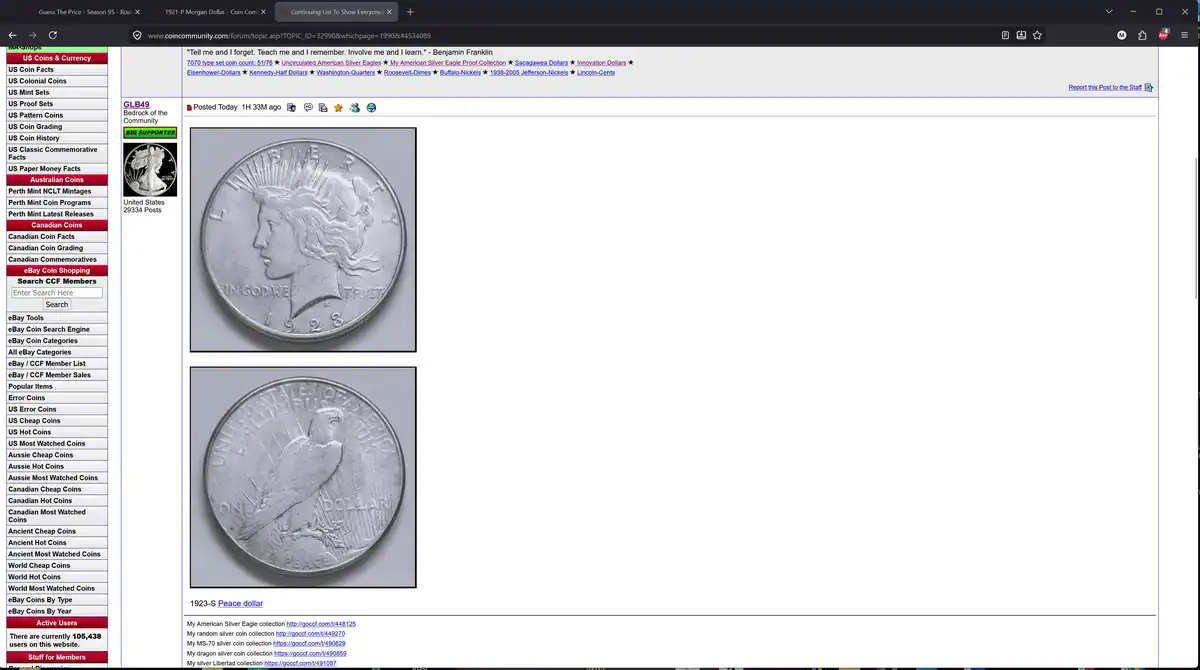
Task: Open the 'Uncirculated American Silver Eagles' link
Action: tap(331, 63)
